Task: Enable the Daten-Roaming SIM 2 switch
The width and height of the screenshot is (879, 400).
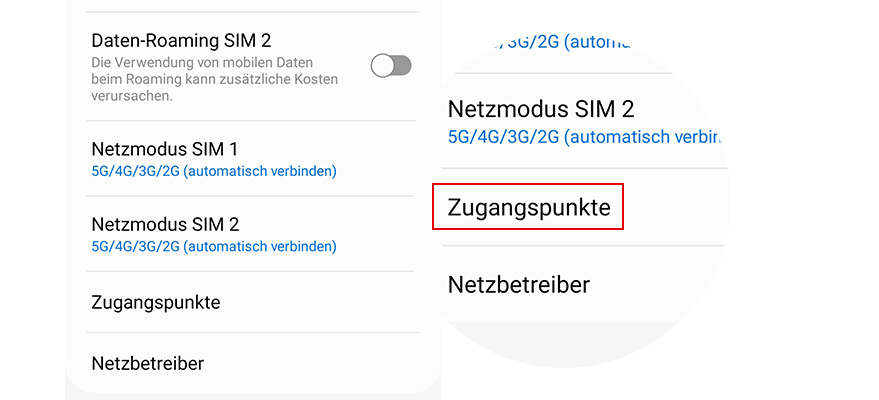Action: point(390,66)
